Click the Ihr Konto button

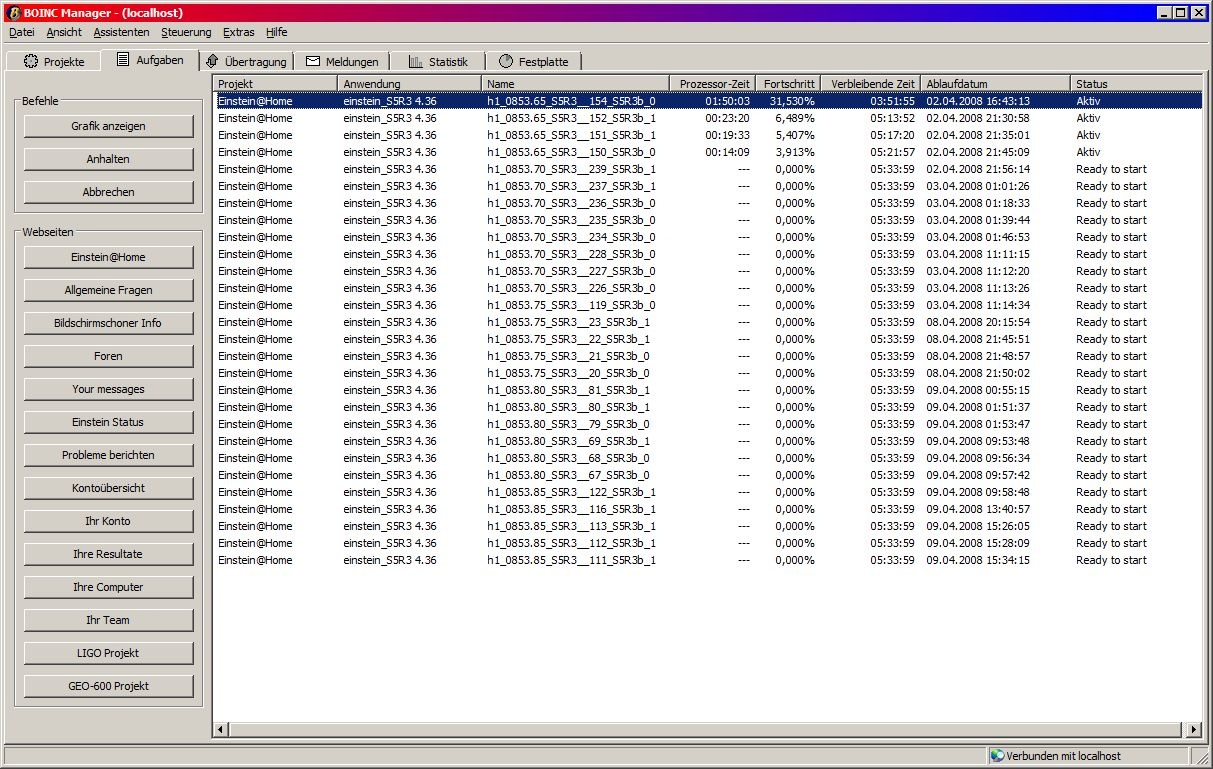(x=108, y=521)
